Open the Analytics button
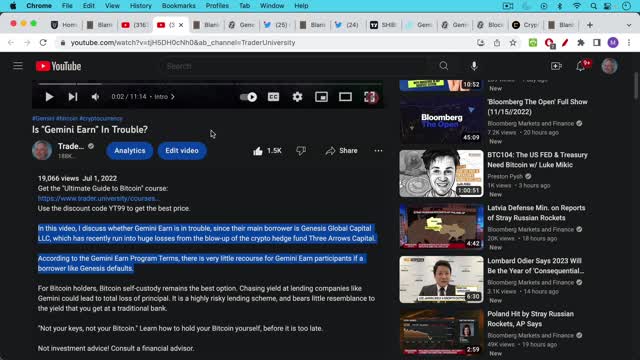640x360 pixels. (130, 151)
